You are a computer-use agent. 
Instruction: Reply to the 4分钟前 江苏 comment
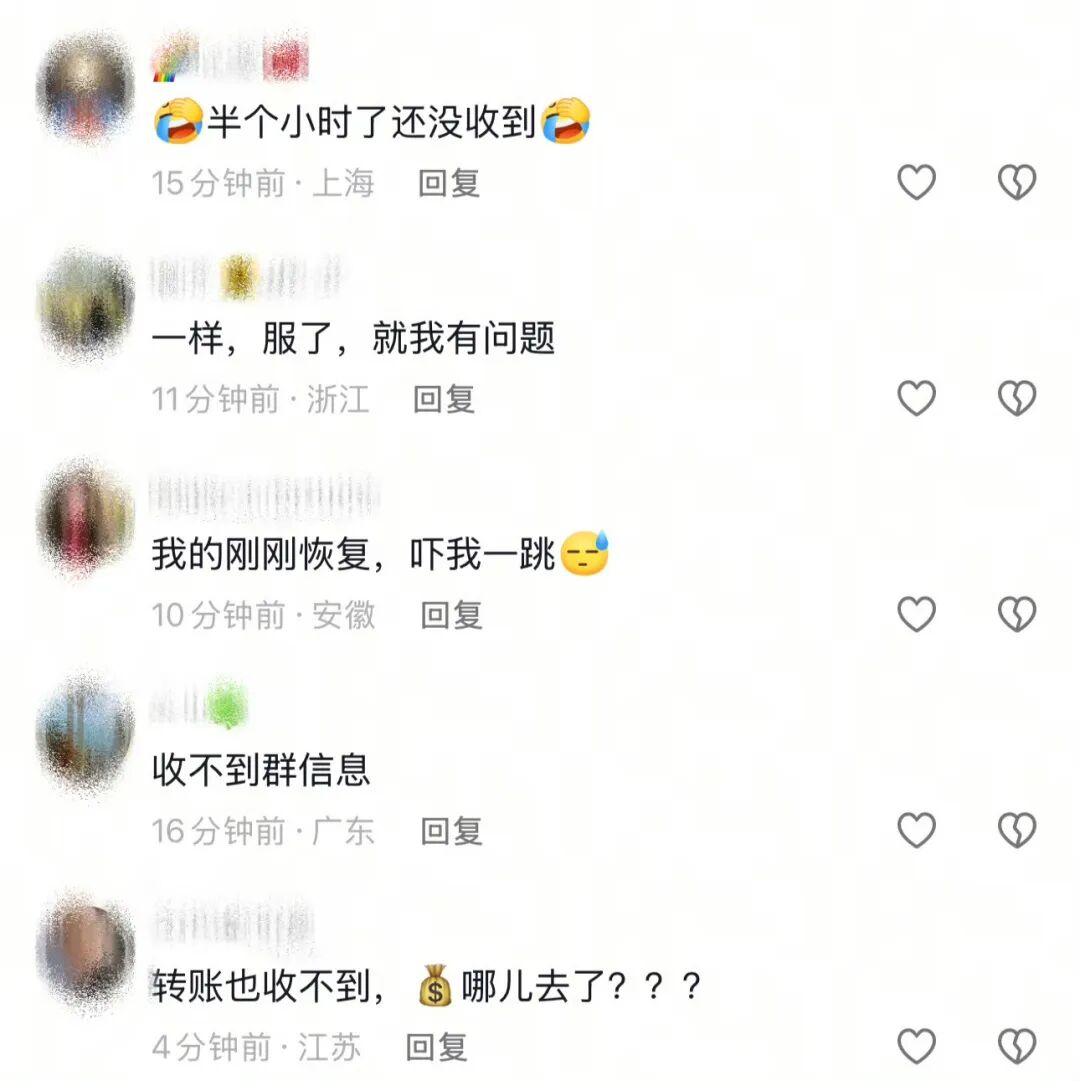(x=436, y=1047)
